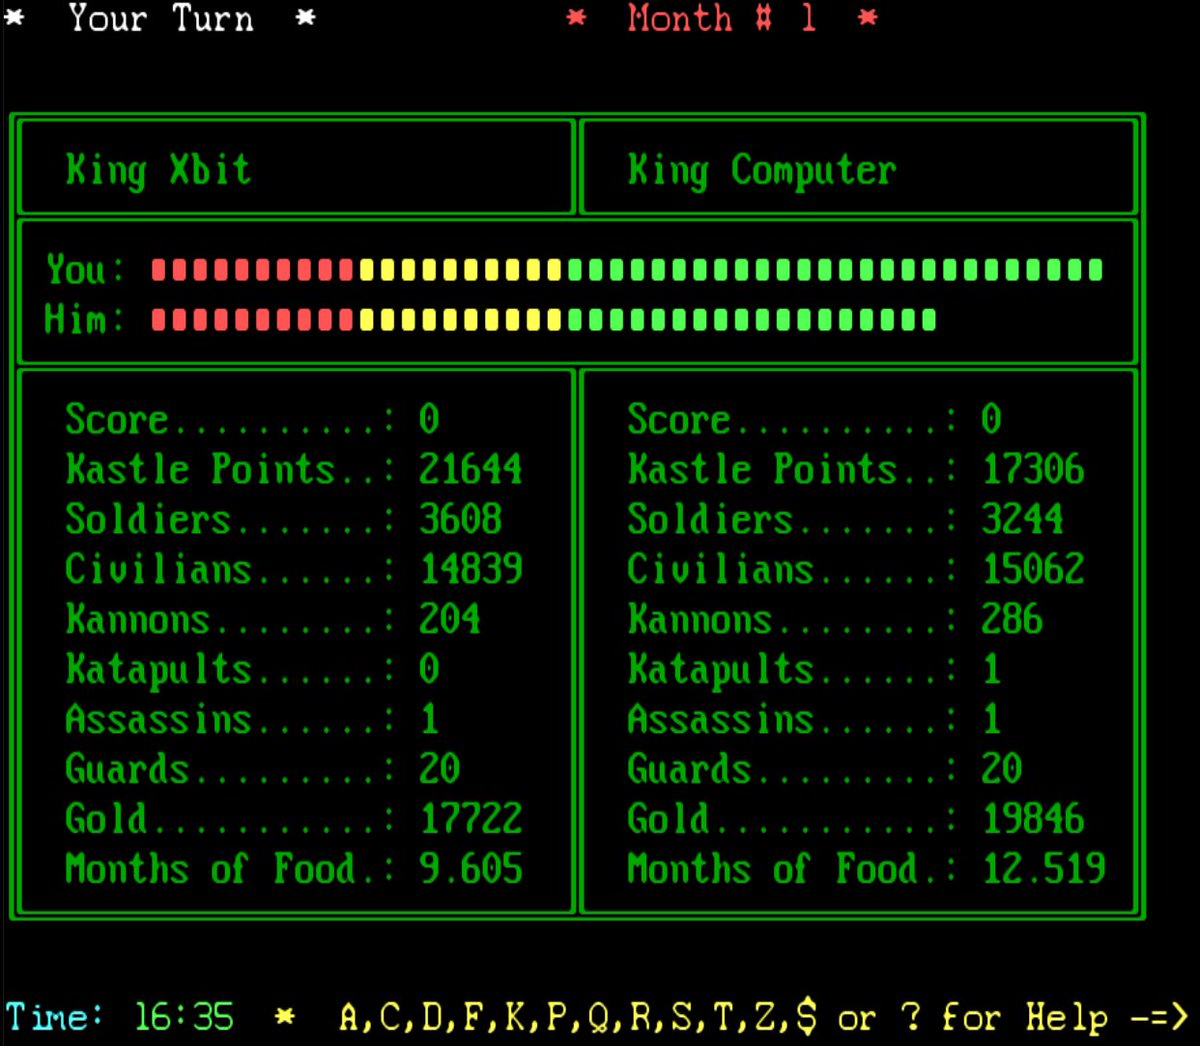1200x1046 pixels.
Task: Click the clock value 16:35
Action: 184,1017
